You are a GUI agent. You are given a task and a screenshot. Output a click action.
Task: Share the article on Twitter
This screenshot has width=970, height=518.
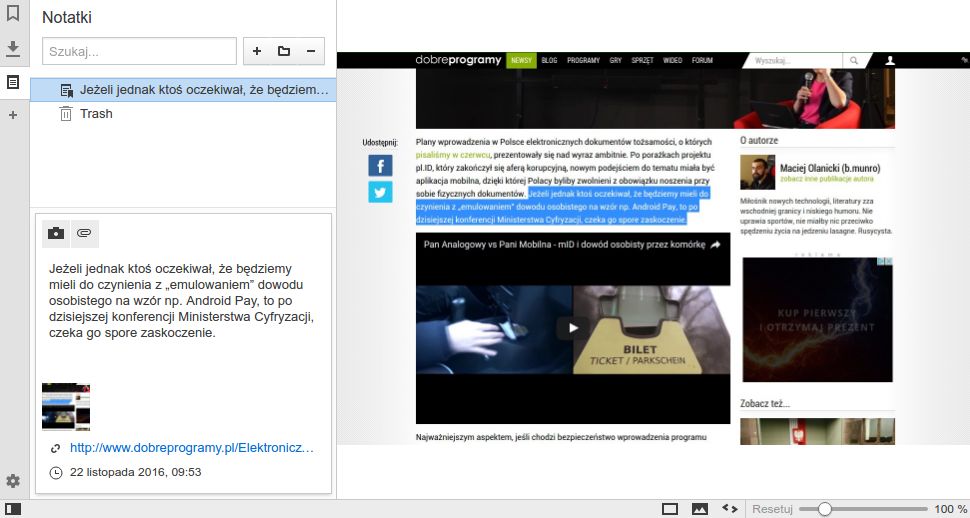pos(380,192)
